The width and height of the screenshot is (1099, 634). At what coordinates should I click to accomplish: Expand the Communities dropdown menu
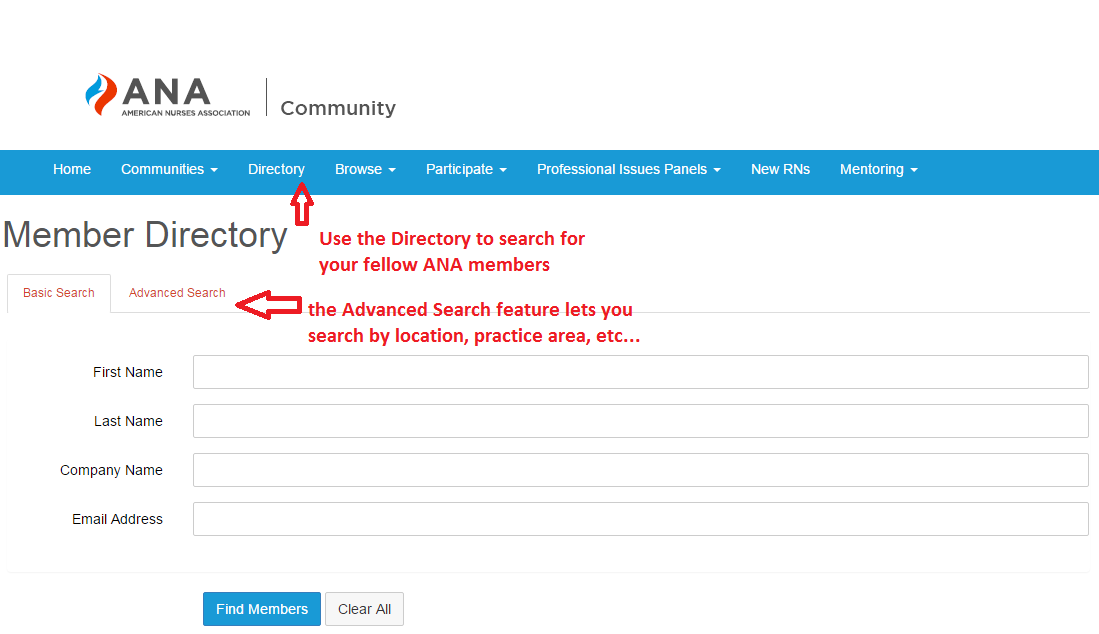point(169,170)
